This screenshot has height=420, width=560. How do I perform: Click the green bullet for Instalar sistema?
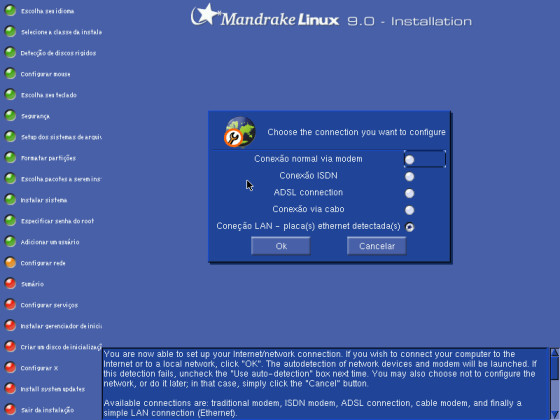[x=10, y=200]
